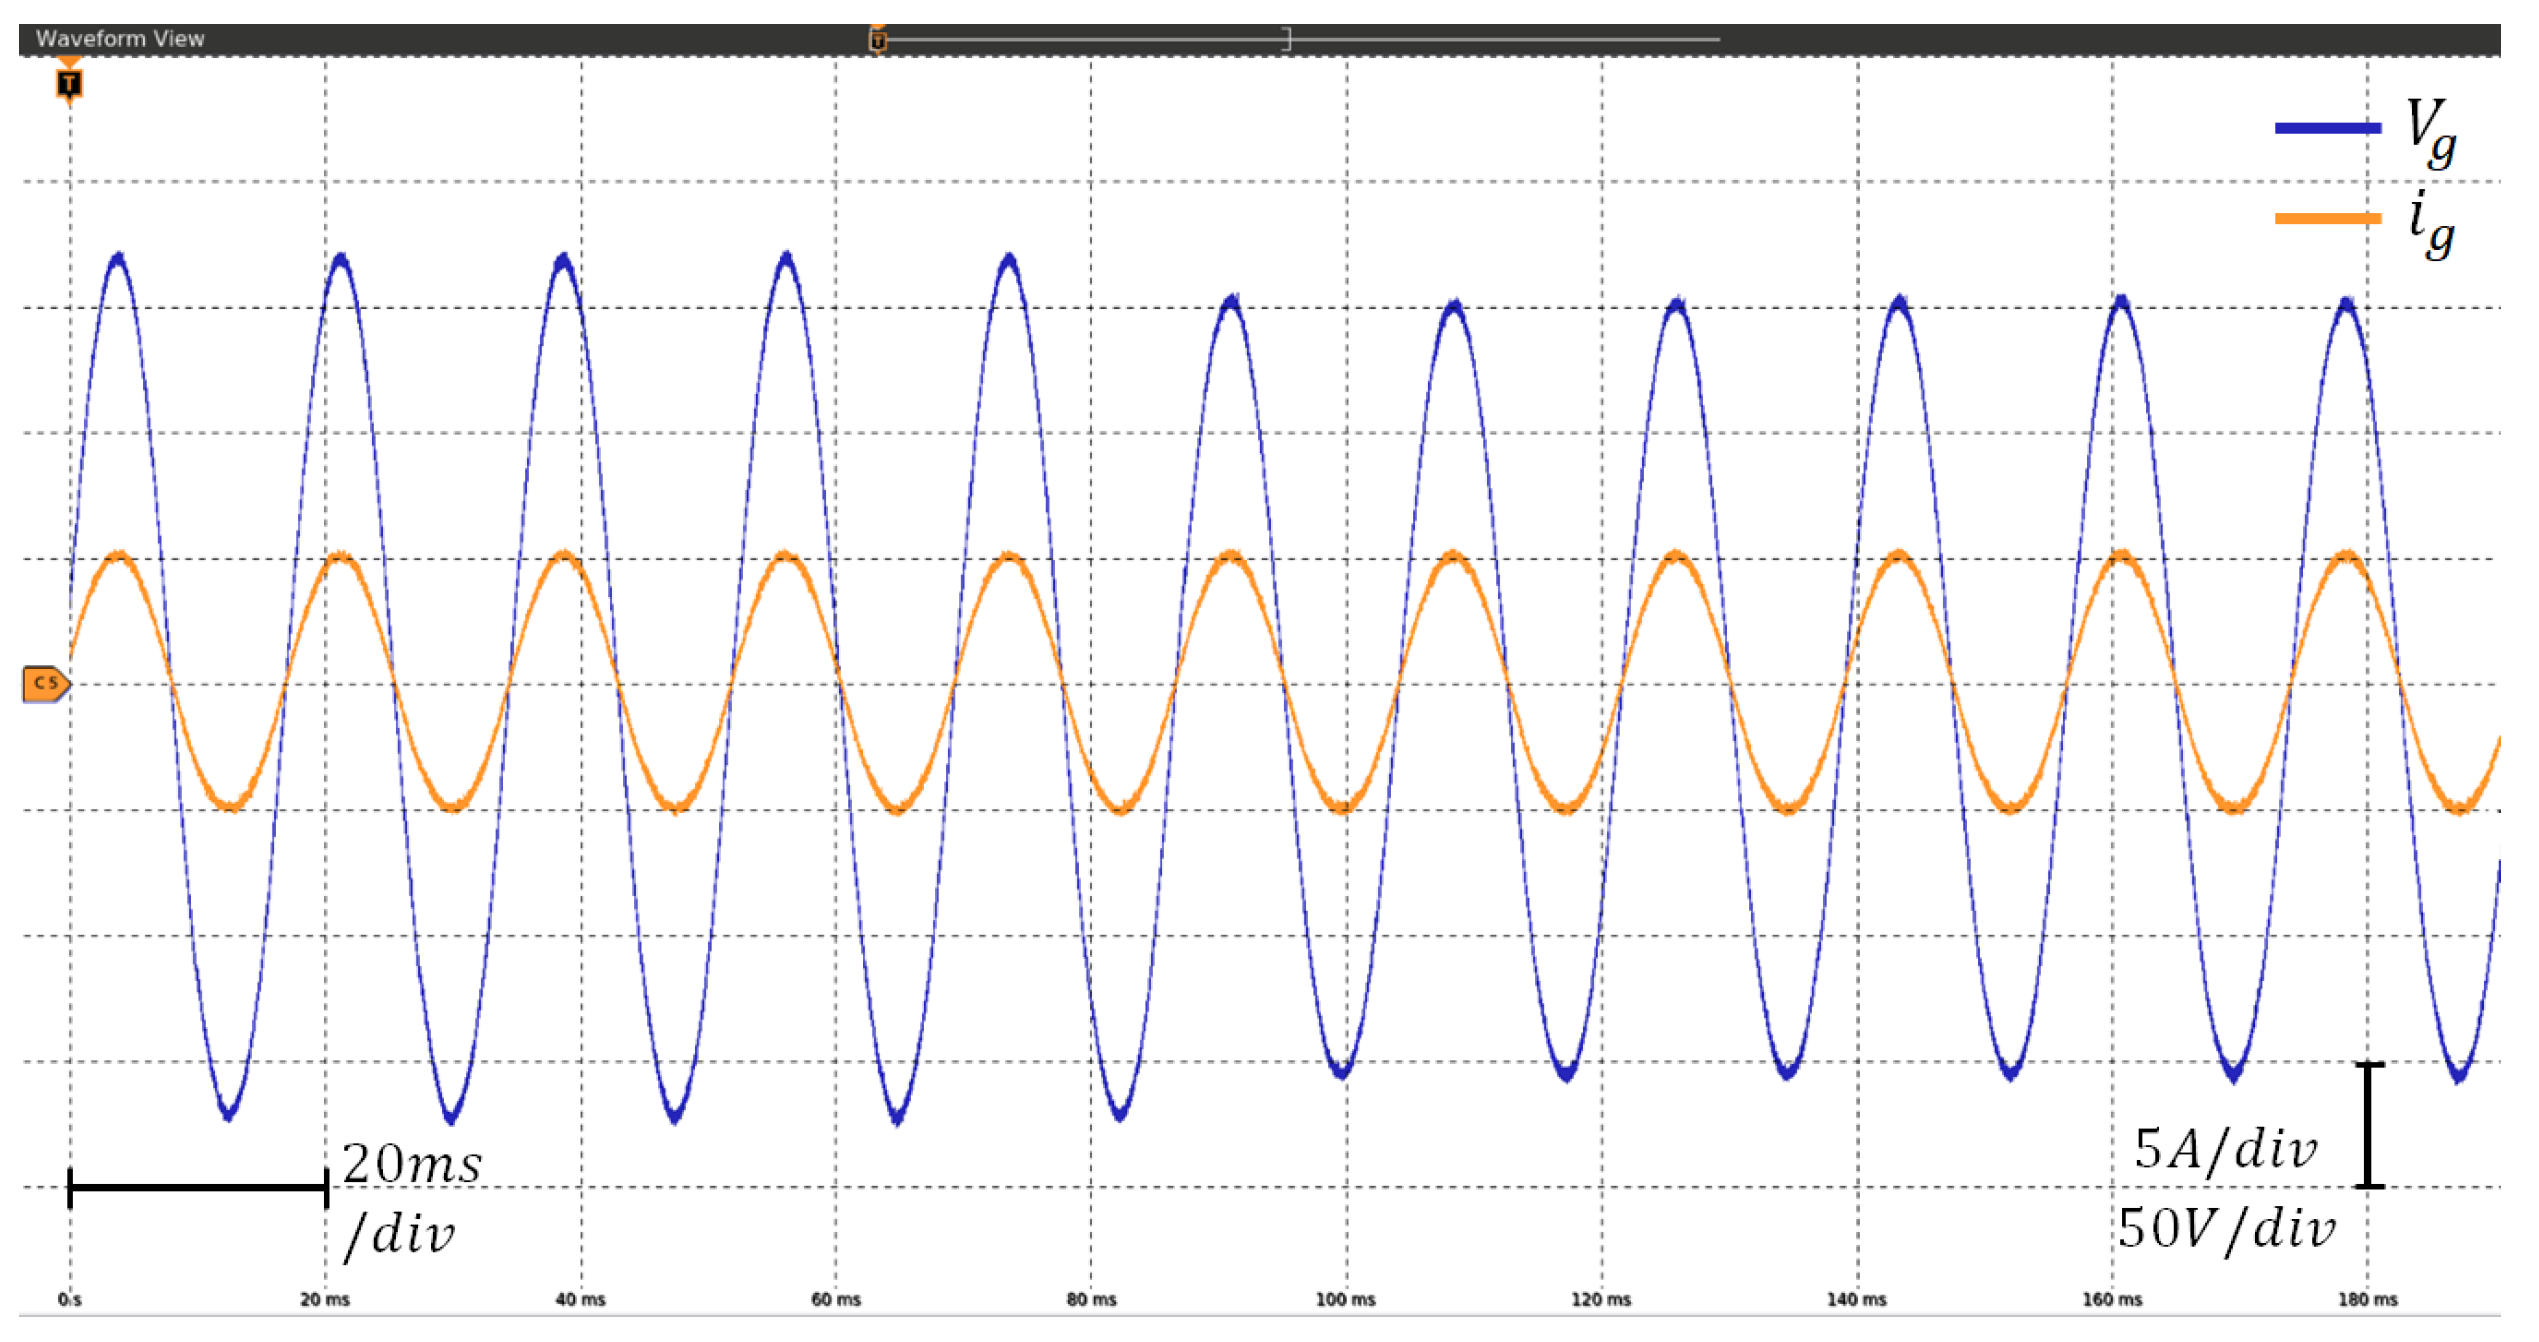
Task: Click the 40 ms time axis label
Action: pos(580,1300)
